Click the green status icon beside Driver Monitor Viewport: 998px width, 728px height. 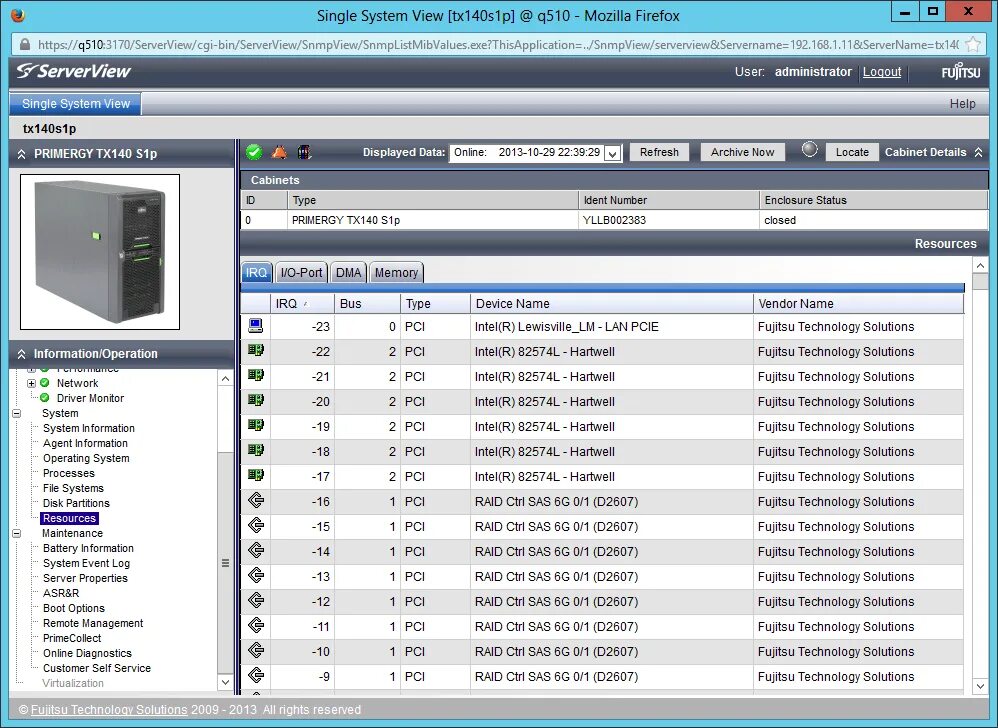click(x=45, y=398)
